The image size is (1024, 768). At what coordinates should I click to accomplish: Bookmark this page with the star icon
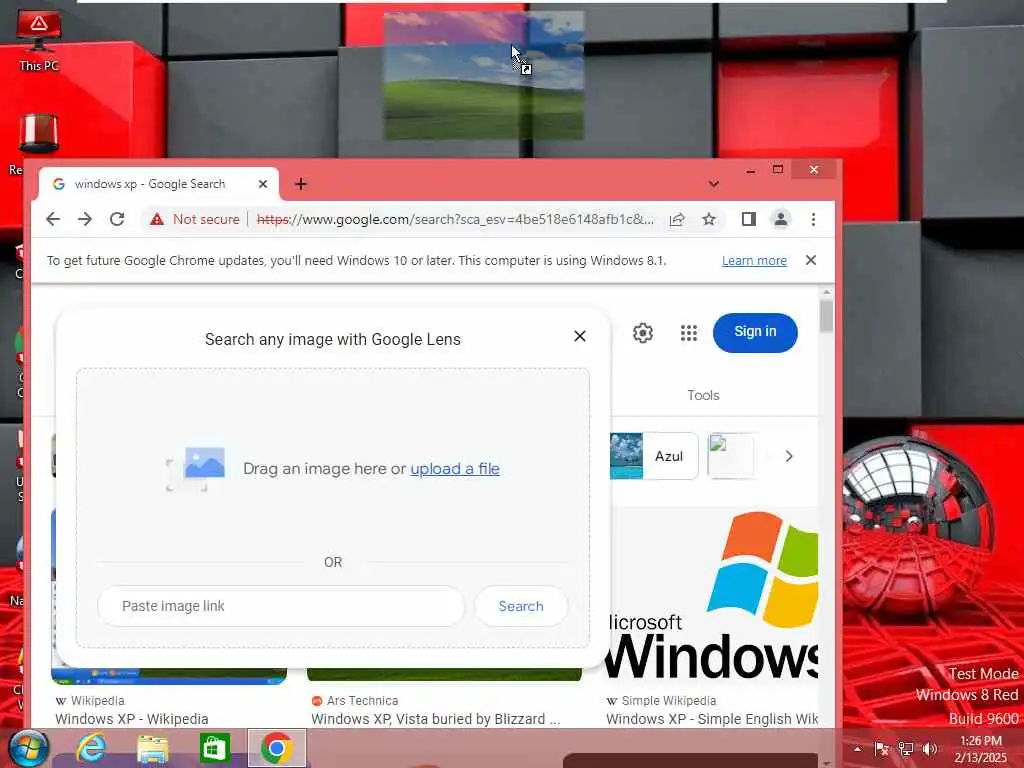(x=709, y=219)
